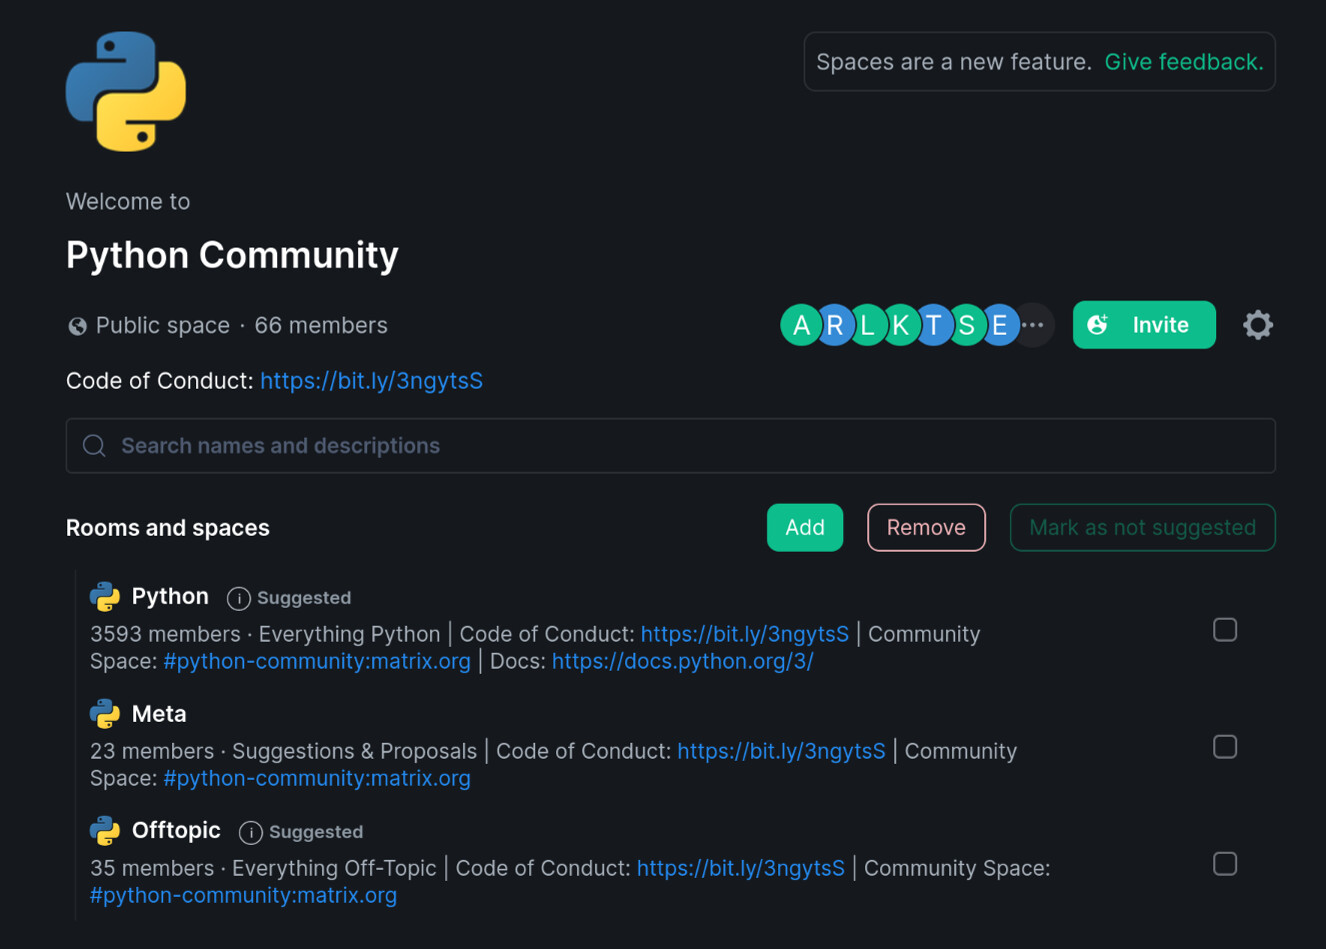This screenshot has height=949, width=1326.
Task: Click the Meta room Python icon
Action: click(x=105, y=714)
